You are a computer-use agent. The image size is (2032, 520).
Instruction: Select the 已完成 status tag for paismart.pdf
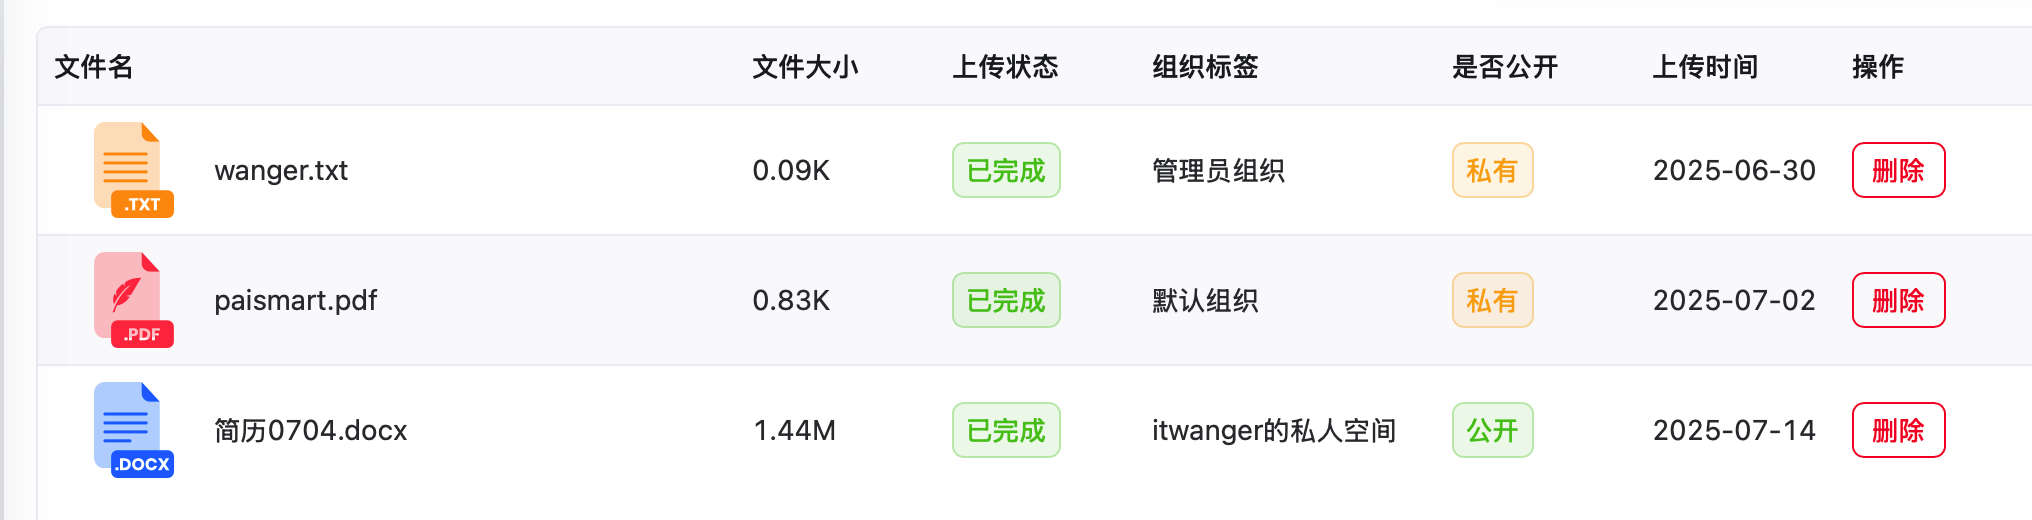pyautogui.click(x=1006, y=300)
